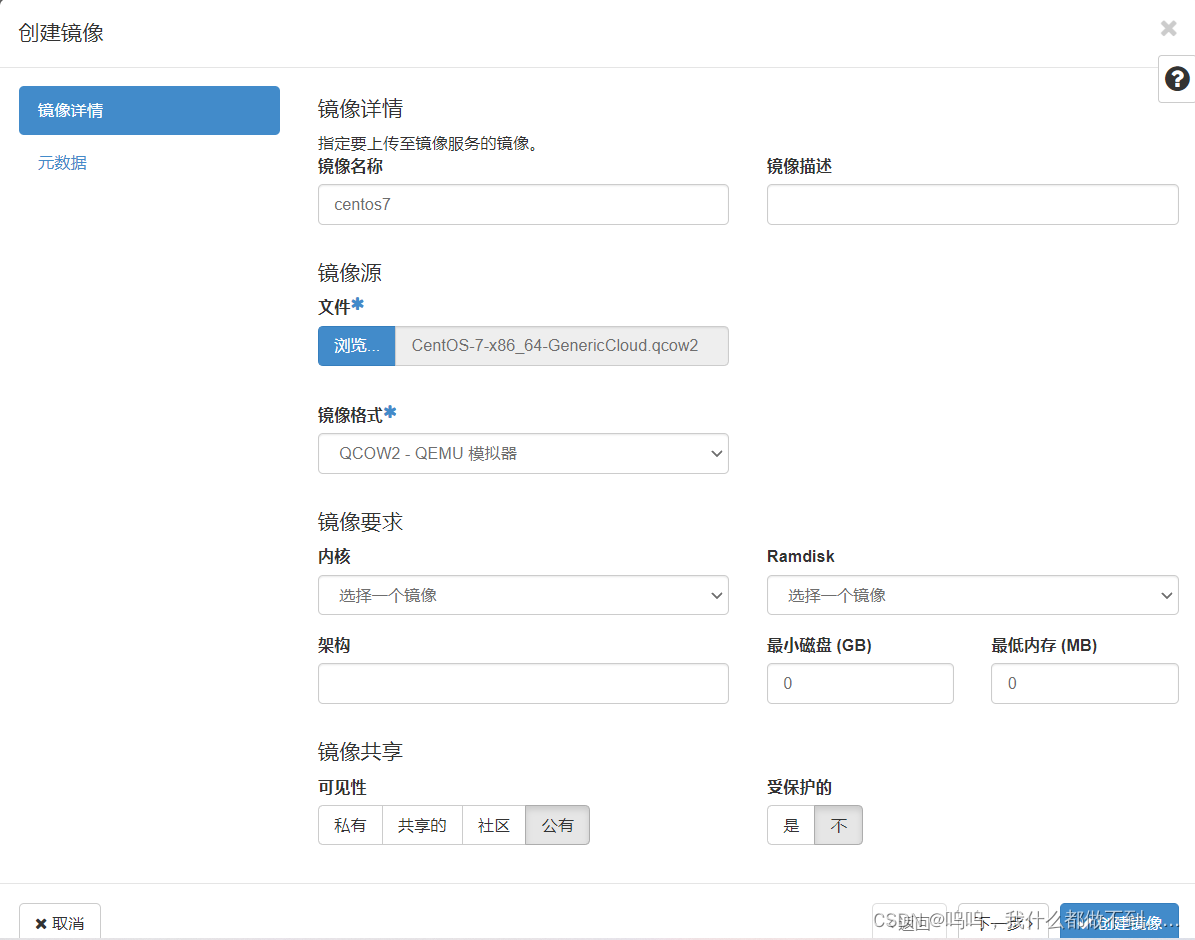Viewport: 1195px width, 940px height.
Task: Select the 镜像详情 tab
Action: 148,110
